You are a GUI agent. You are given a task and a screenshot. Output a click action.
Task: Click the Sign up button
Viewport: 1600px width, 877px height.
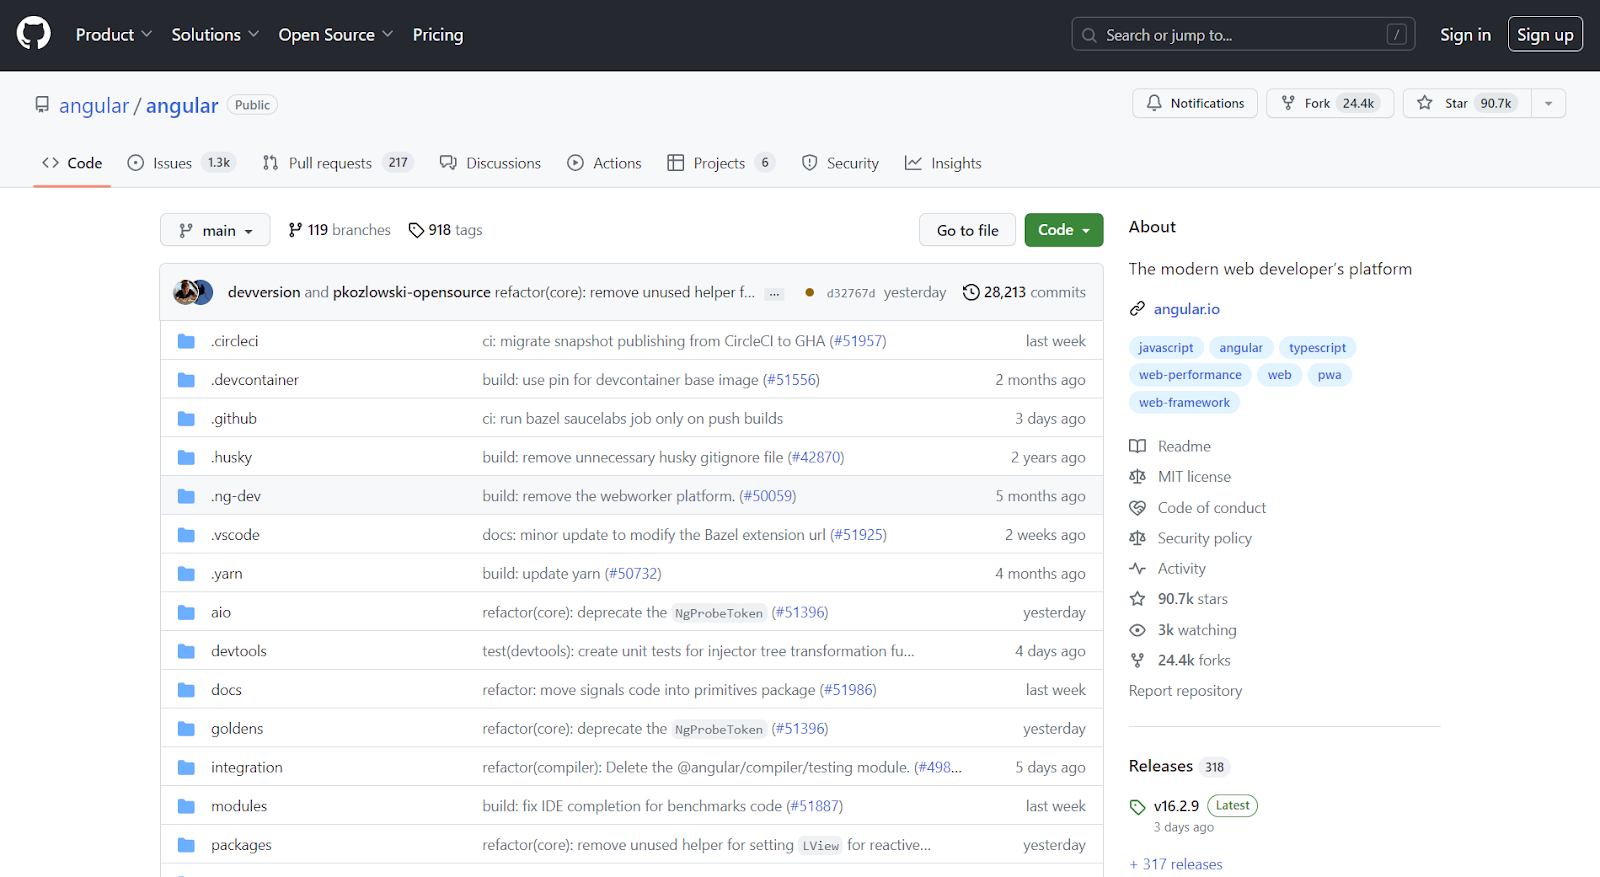click(1545, 35)
